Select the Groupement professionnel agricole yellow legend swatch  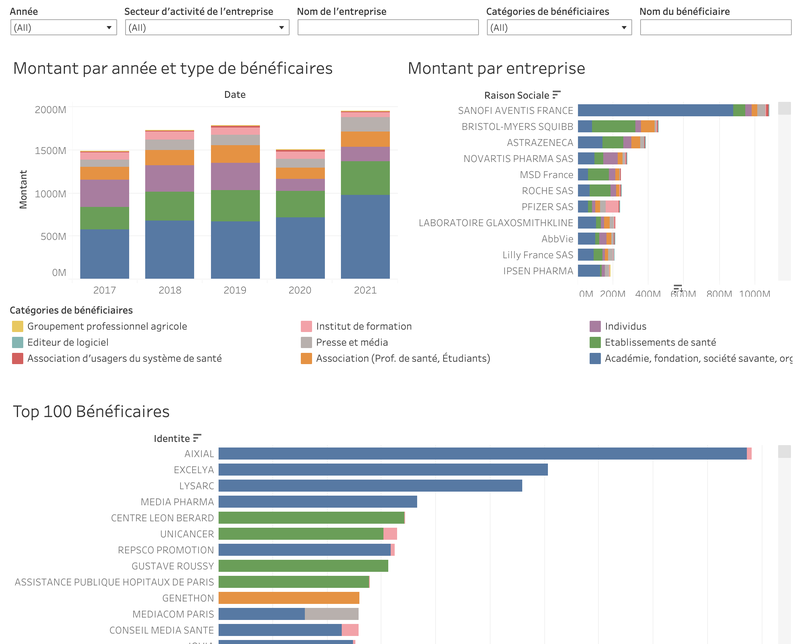pyautogui.click(x=18, y=326)
